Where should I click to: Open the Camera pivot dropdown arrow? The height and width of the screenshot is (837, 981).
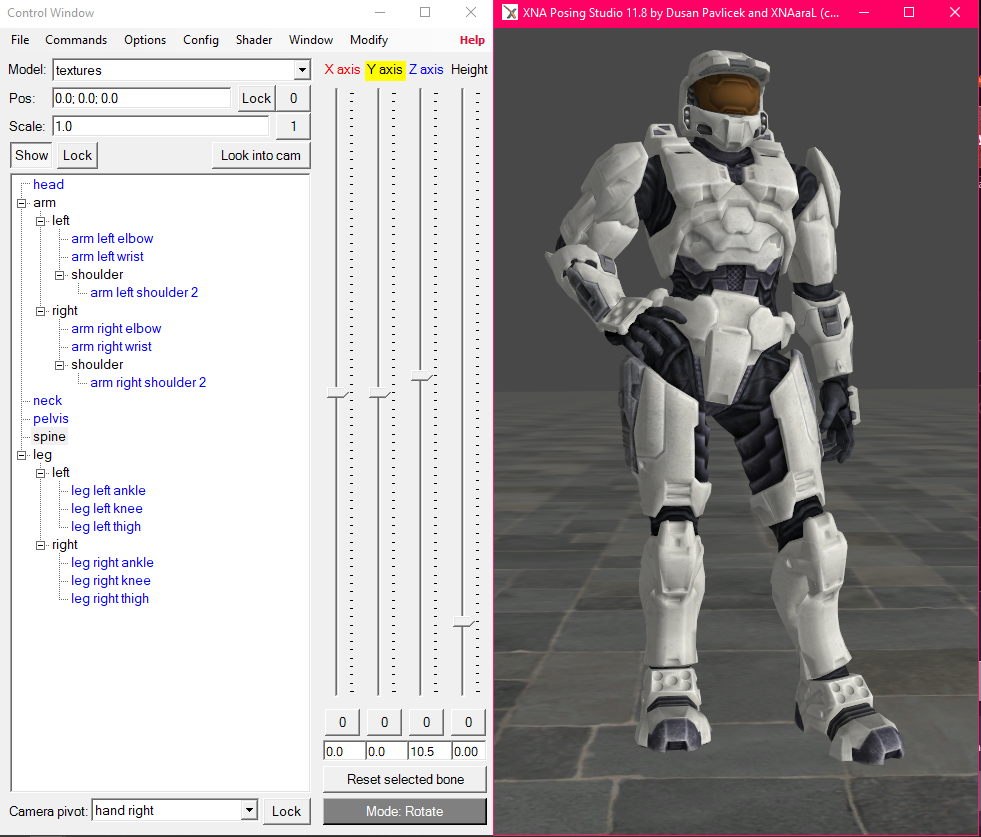[x=249, y=811]
